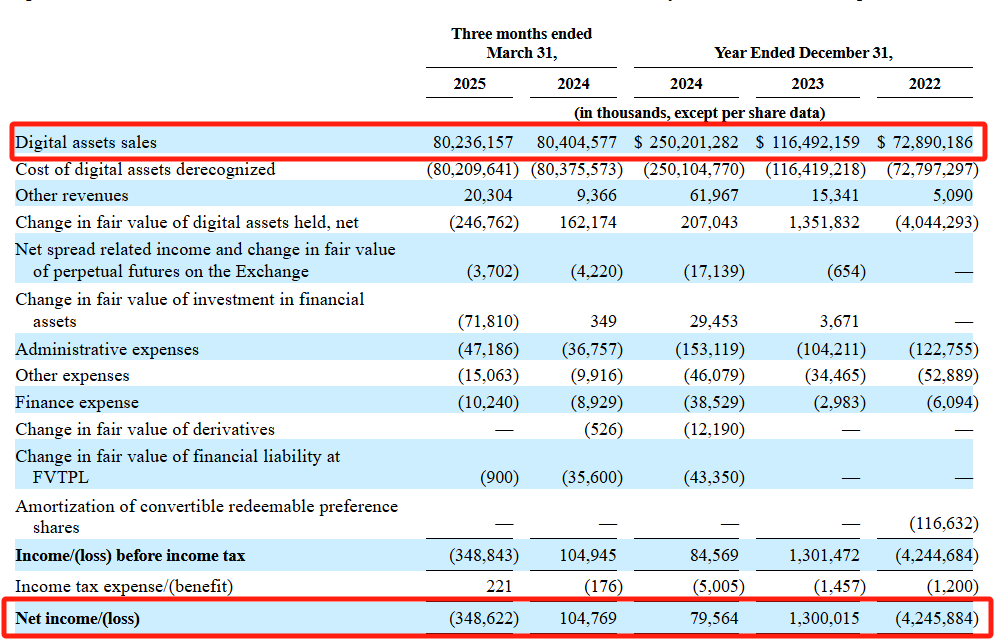
Task: Click Other revenues value 61,967
Action: point(715,195)
